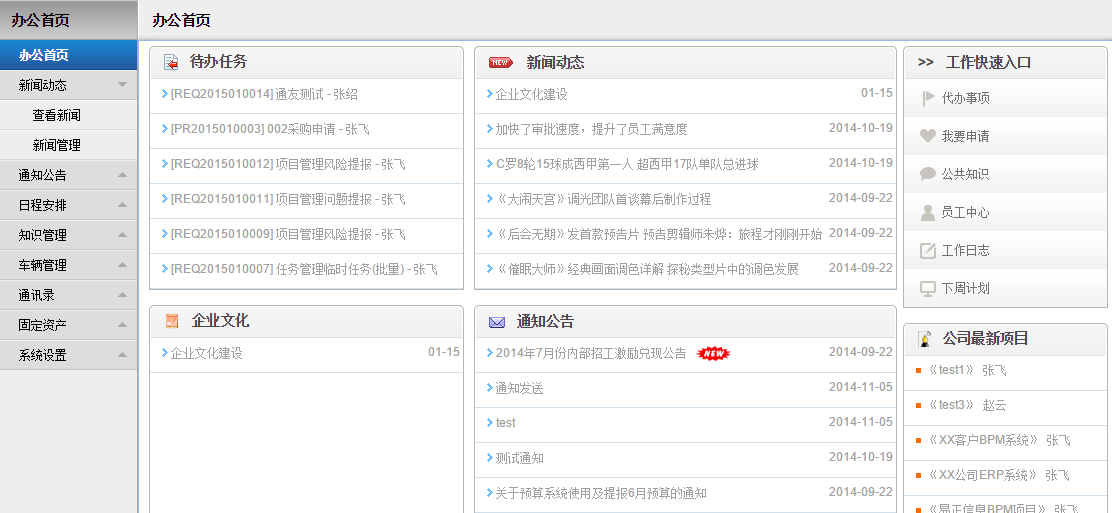Expand the 系统设置 sidebar menu
Viewport: 1112px width, 513px height.
point(122,355)
